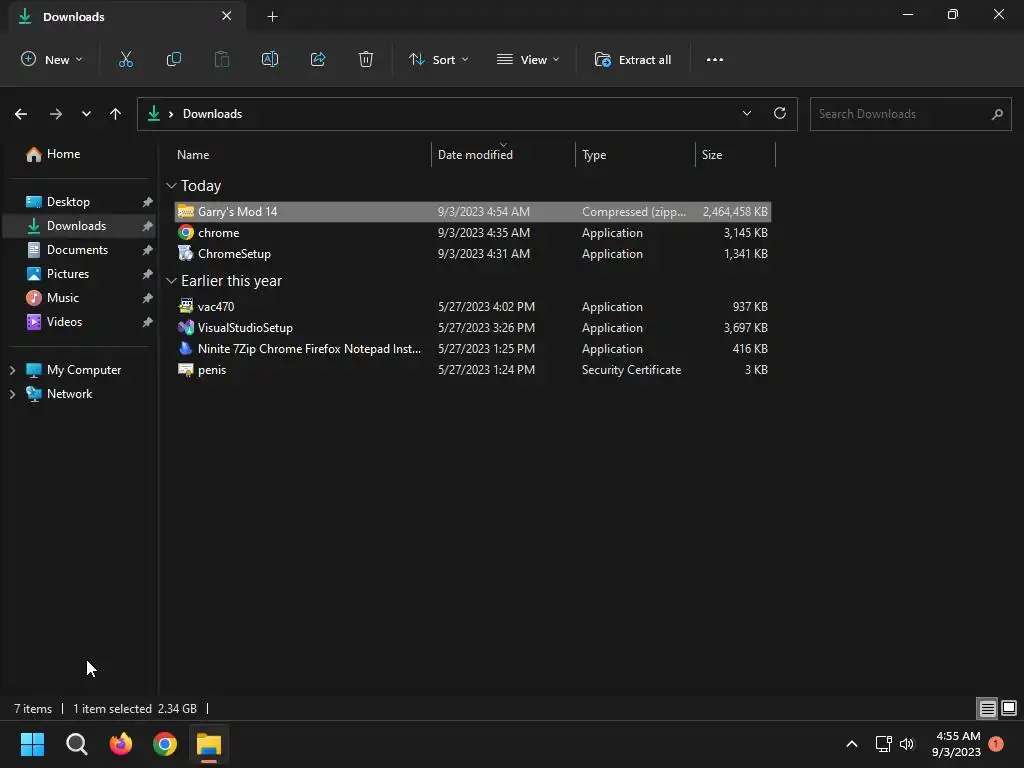Switch to details view icon in status bar
The height and width of the screenshot is (768, 1024).
tap(987, 708)
